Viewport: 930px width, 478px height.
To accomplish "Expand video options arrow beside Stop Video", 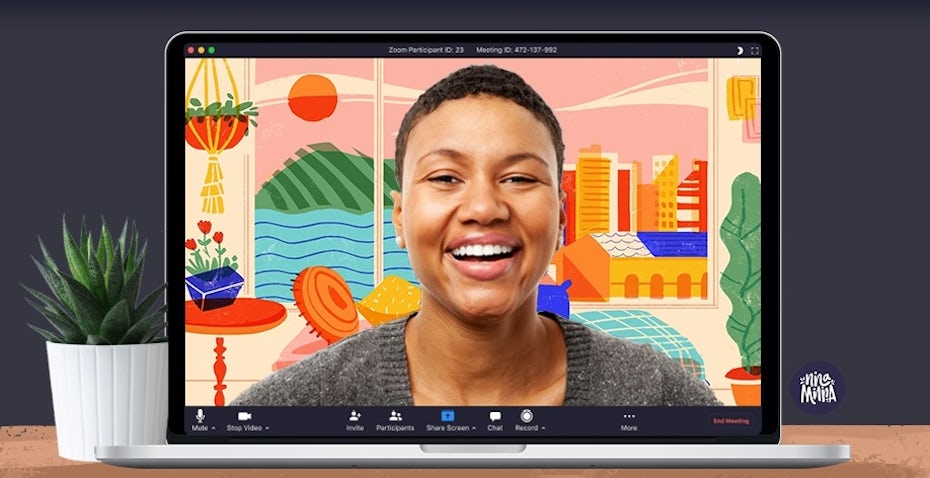I will coord(267,428).
